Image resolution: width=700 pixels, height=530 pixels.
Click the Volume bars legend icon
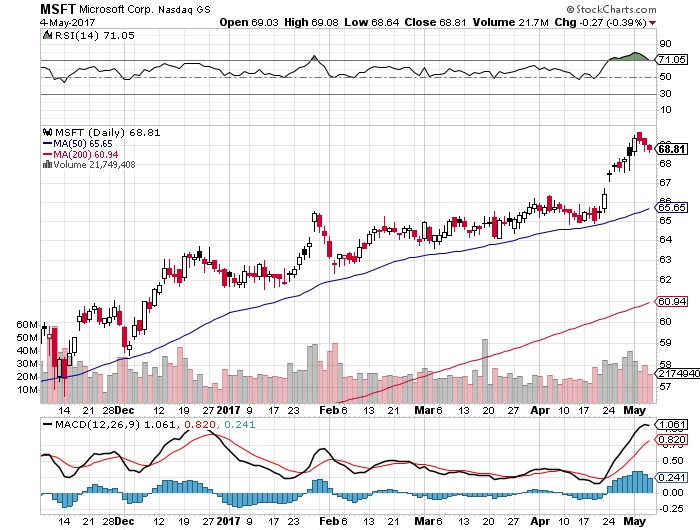pyautogui.click(x=47, y=165)
